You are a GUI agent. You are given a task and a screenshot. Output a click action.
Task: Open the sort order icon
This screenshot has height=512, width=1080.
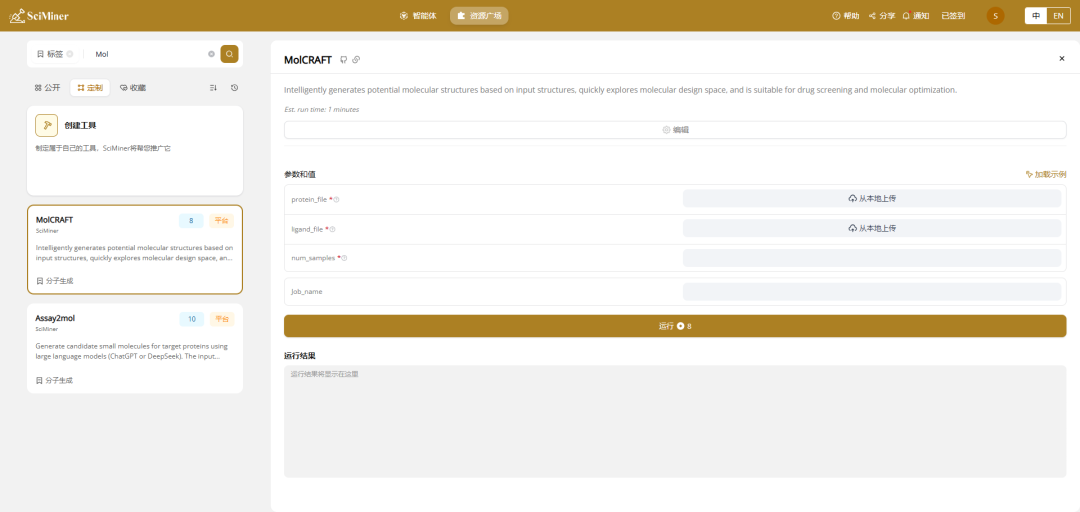(x=213, y=88)
